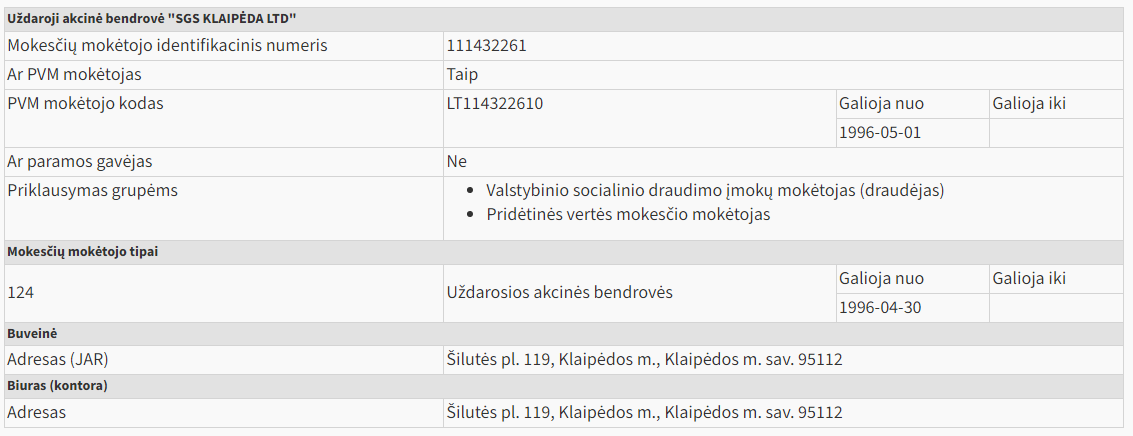
Task: Select the taxpayer identification number 111432261
Action: pos(487,46)
